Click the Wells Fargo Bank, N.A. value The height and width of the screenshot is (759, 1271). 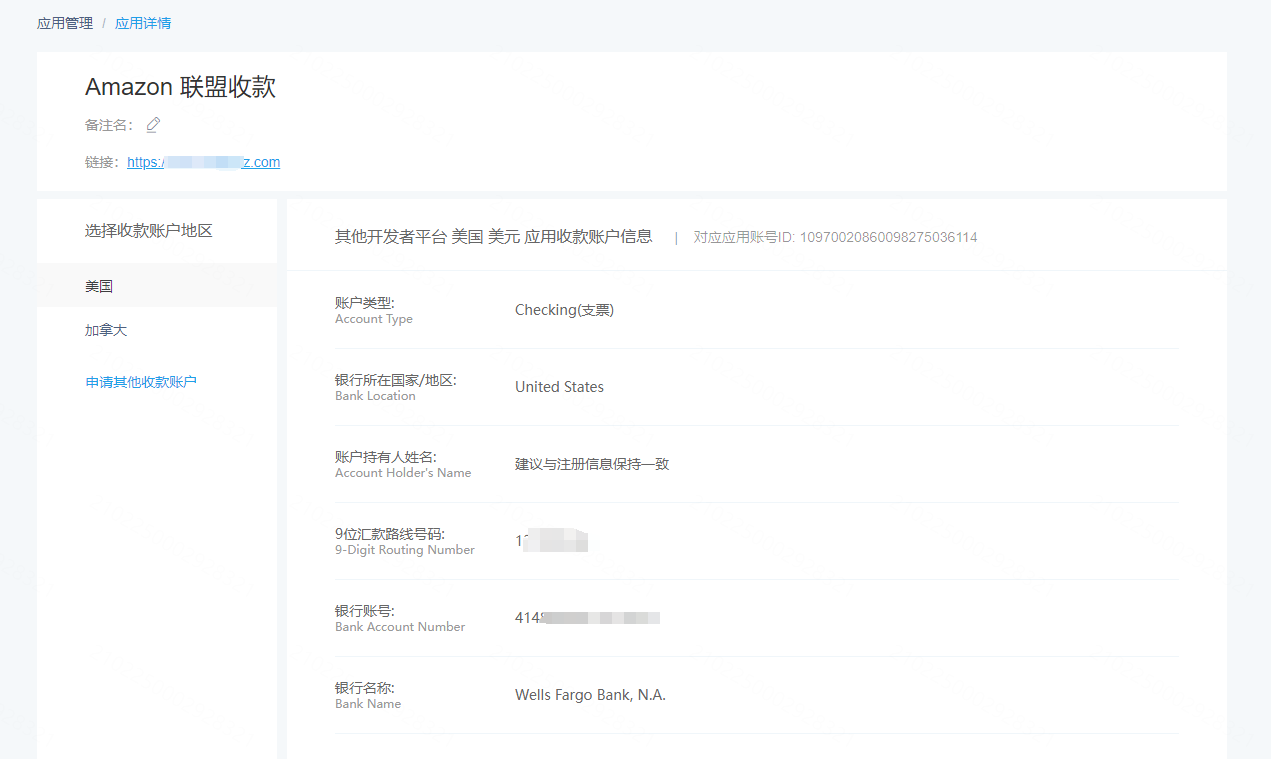tap(590, 695)
